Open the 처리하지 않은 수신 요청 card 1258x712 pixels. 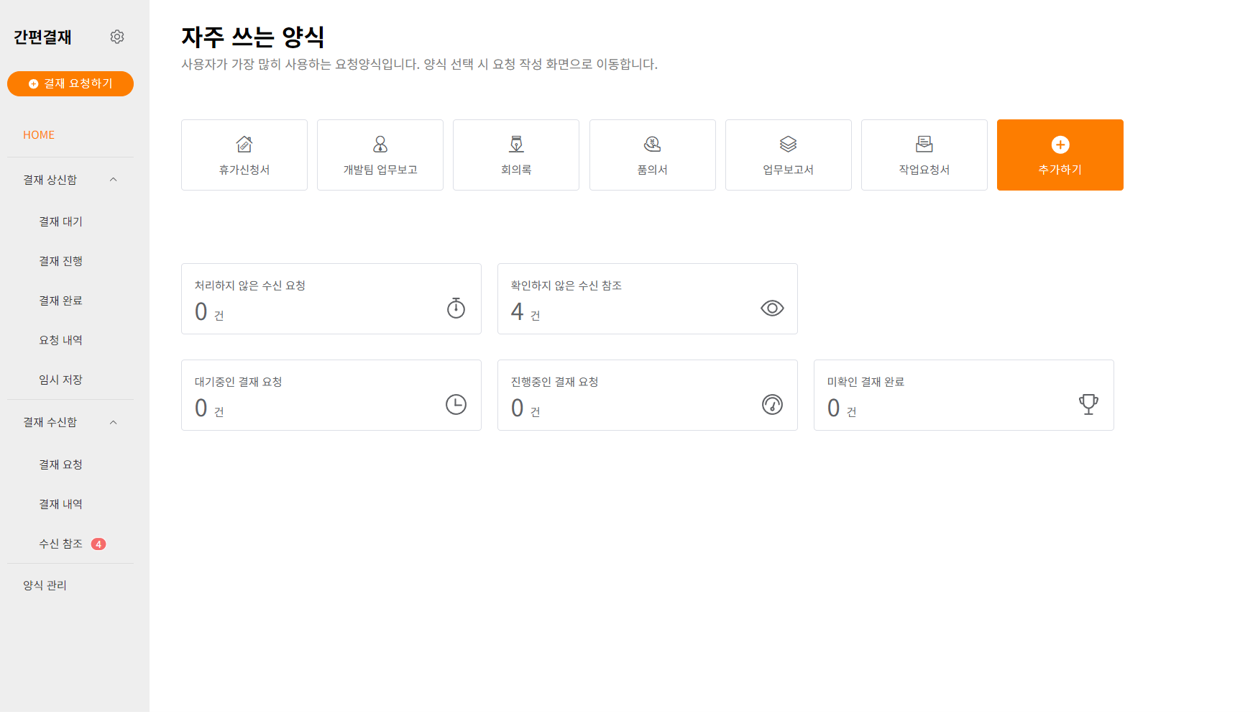click(331, 299)
